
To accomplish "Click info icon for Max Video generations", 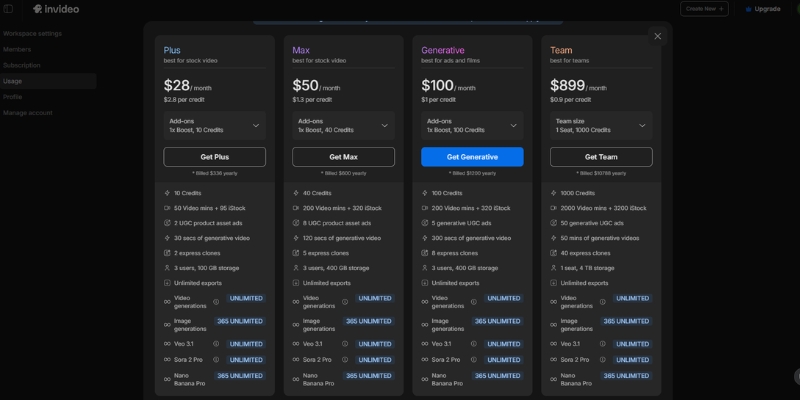I will [345, 302].
